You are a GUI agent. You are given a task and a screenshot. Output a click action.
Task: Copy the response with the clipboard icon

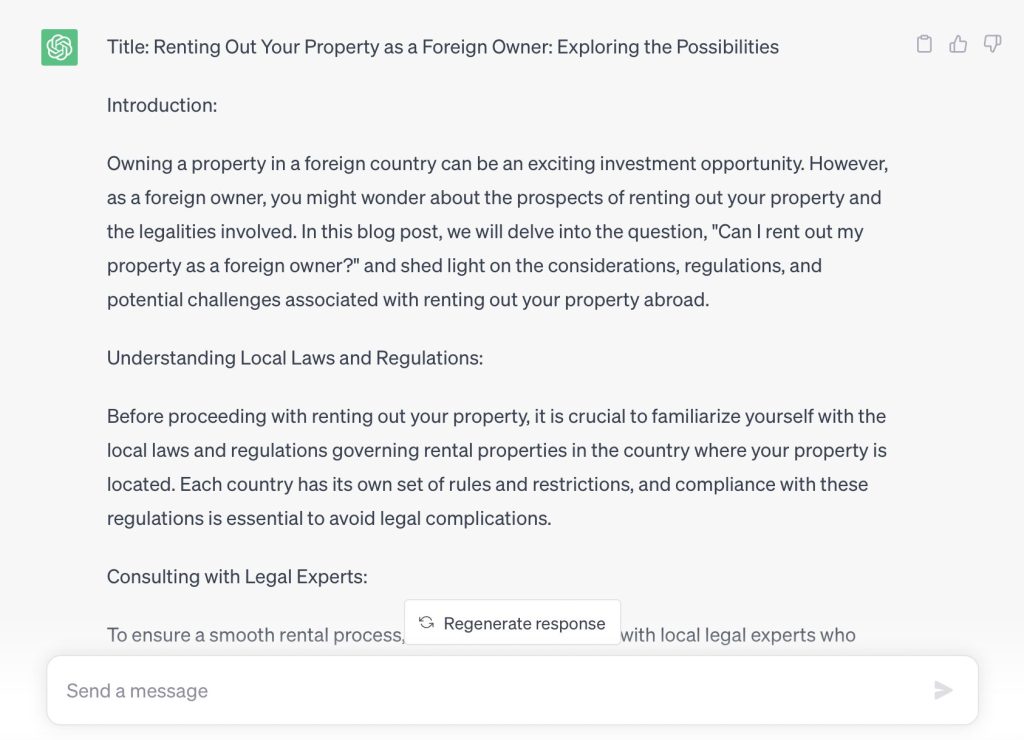(x=924, y=44)
